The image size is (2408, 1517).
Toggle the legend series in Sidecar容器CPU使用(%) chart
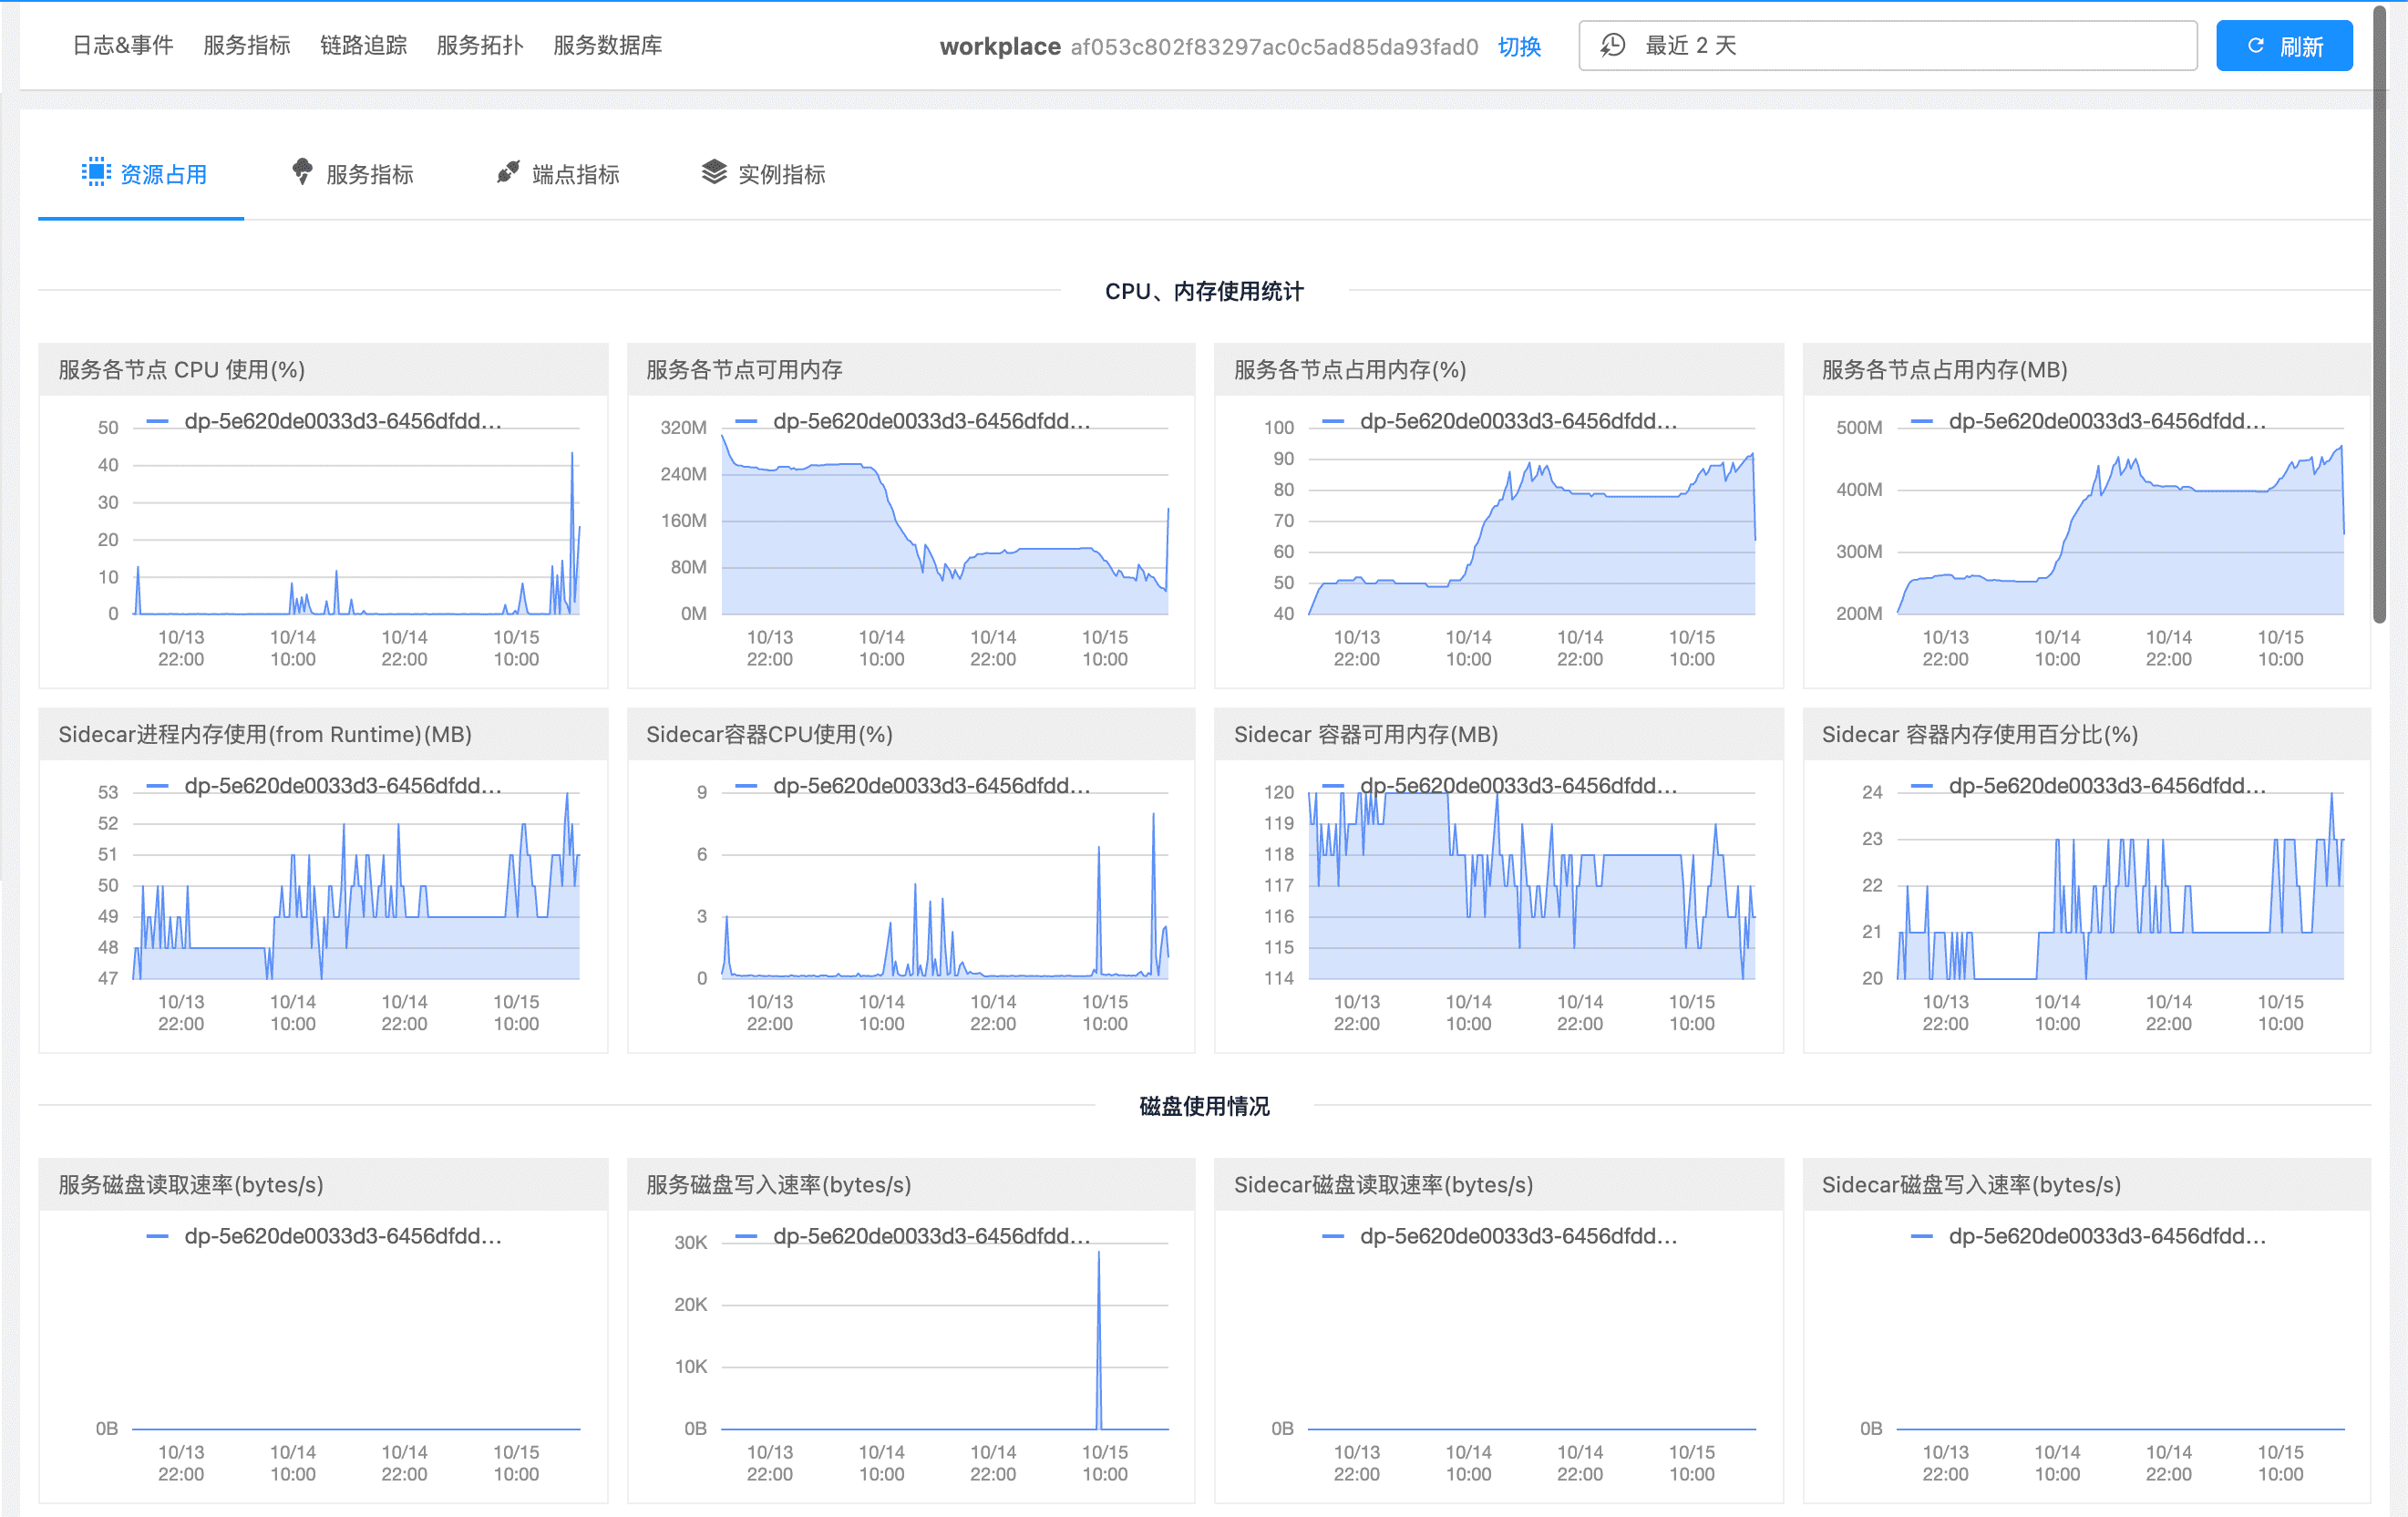[912, 786]
